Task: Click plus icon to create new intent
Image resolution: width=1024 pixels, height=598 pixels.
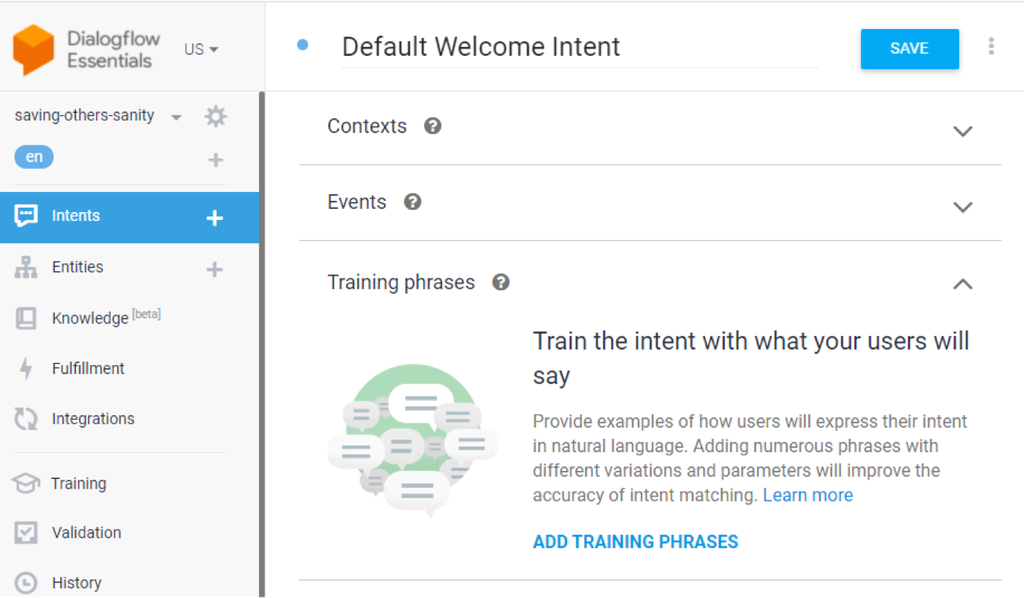Action: point(214,217)
